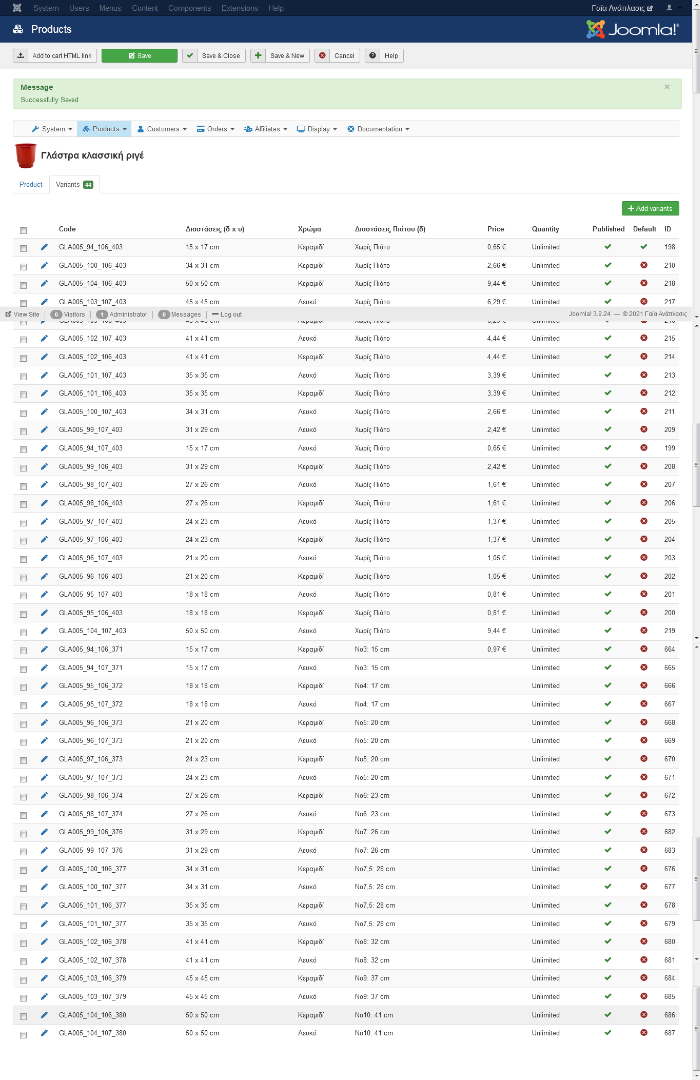Set variant ID 210 as default
Screen dimensions: 700x1080
coord(644,265)
